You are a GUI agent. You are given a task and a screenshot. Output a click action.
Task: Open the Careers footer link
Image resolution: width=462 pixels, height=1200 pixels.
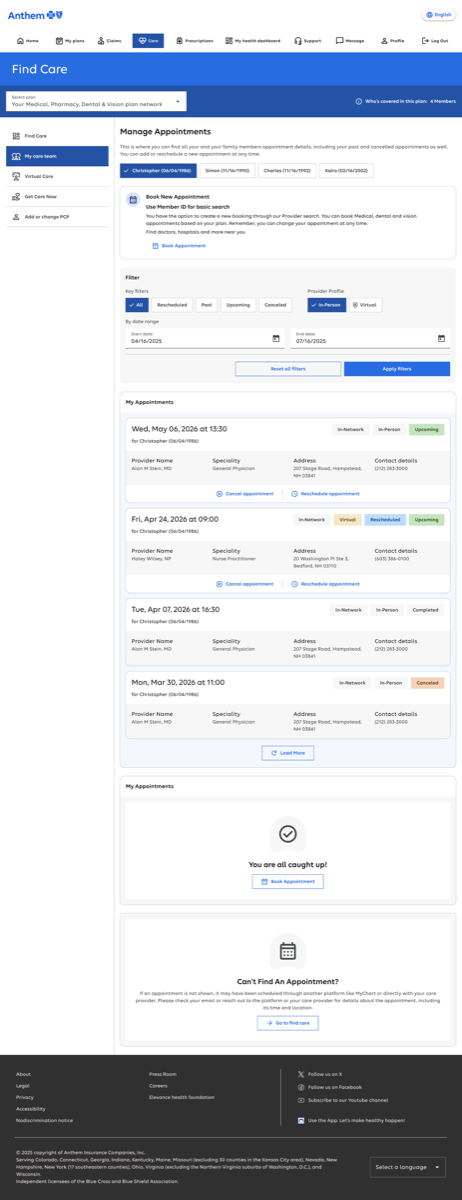(158, 1086)
